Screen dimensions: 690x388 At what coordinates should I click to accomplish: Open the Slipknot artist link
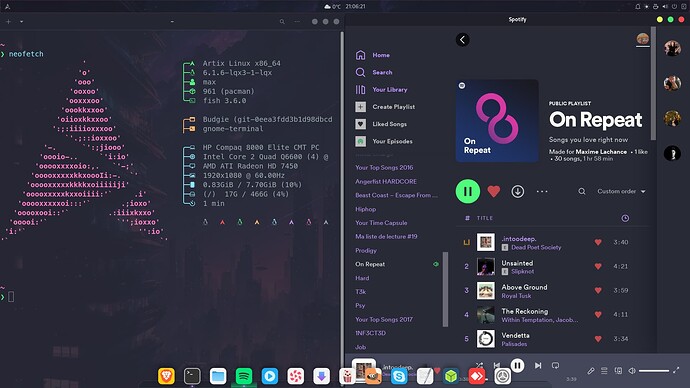[522, 272]
